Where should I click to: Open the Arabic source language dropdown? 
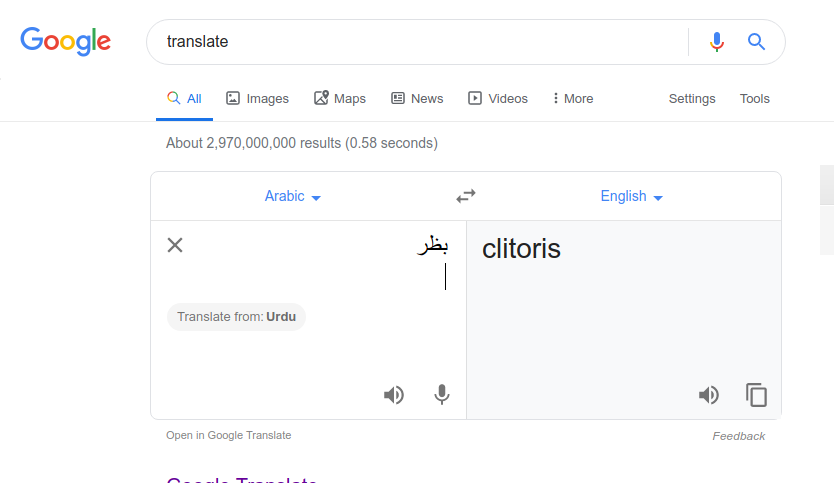click(x=293, y=196)
